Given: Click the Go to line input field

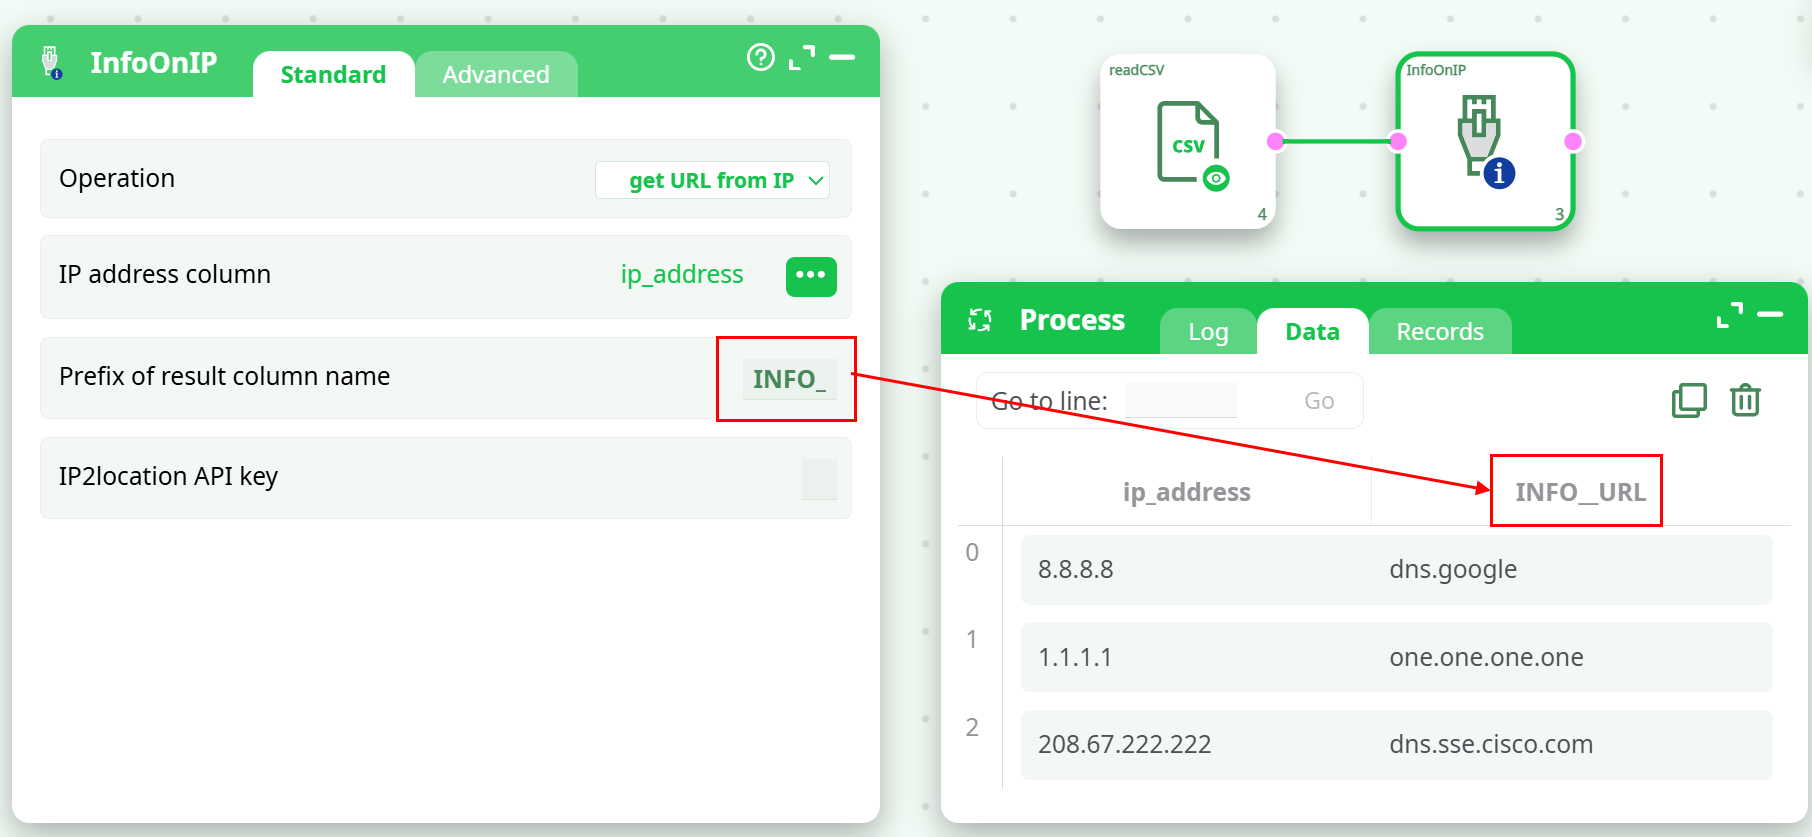Looking at the screenshot, I should (1181, 401).
